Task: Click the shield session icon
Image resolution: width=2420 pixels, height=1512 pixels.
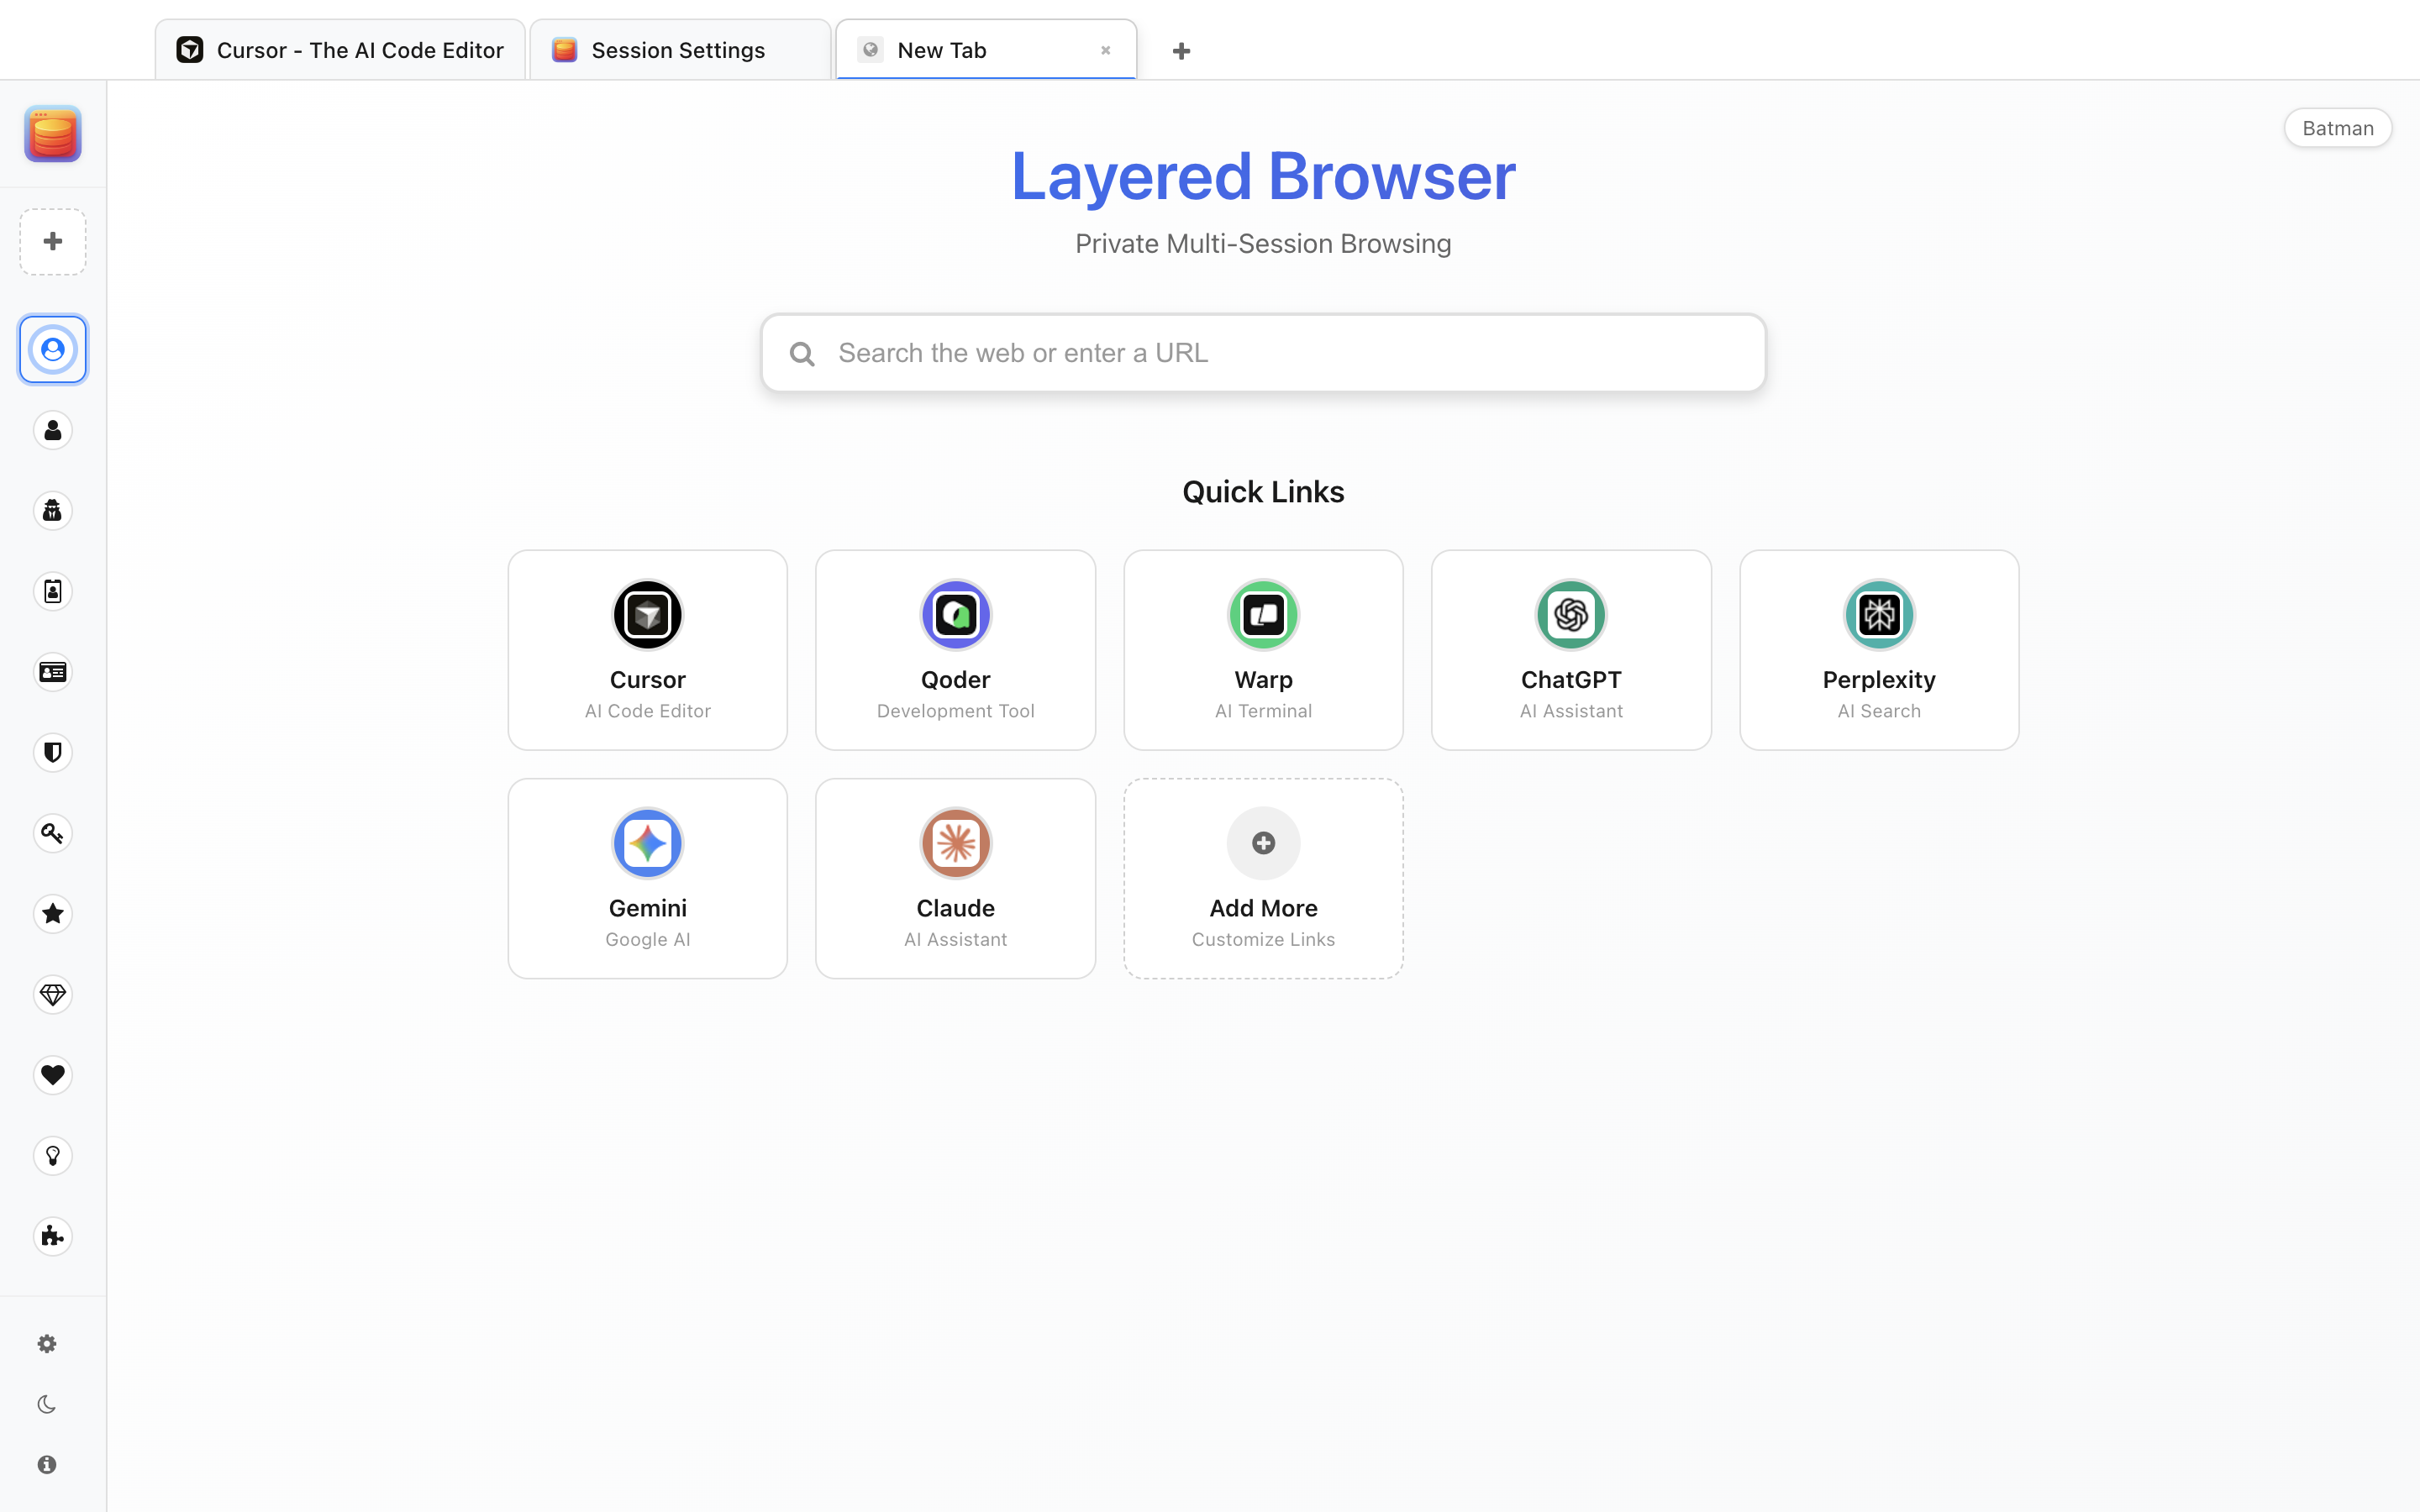Action: (53, 752)
